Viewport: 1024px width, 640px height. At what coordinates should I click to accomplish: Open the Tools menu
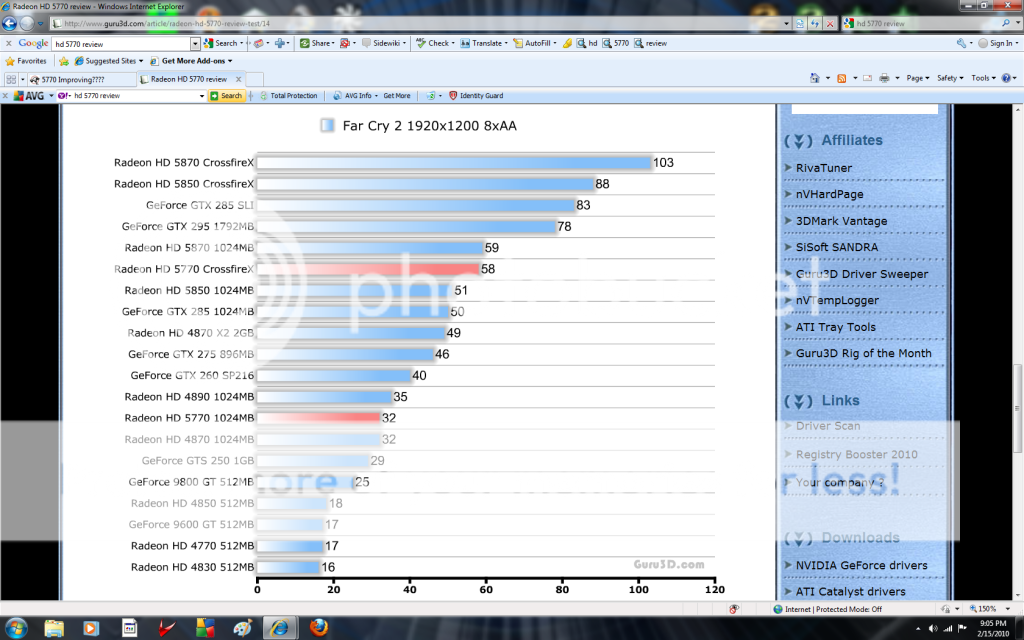pos(983,78)
